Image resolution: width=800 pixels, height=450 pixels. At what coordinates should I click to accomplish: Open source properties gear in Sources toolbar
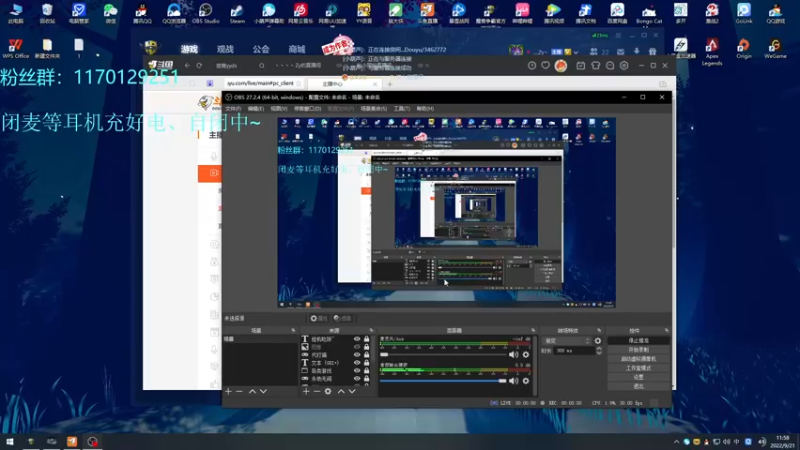[x=328, y=391]
